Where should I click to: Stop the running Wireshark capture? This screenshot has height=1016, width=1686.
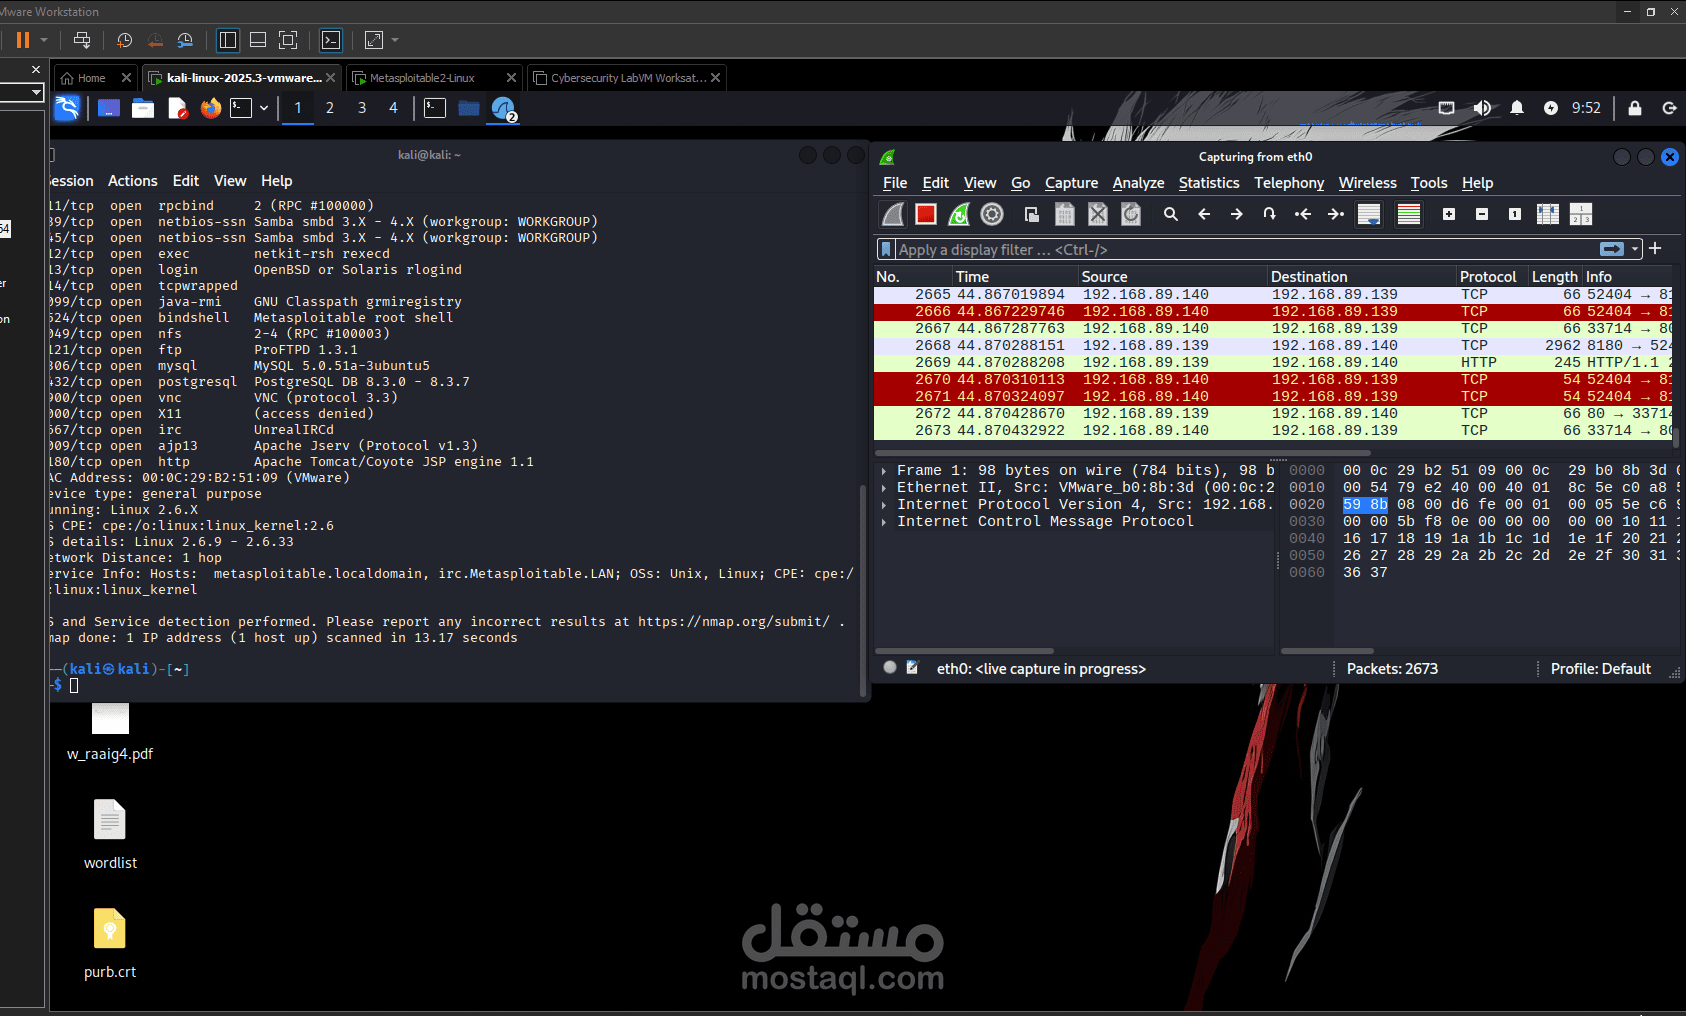[x=926, y=214]
